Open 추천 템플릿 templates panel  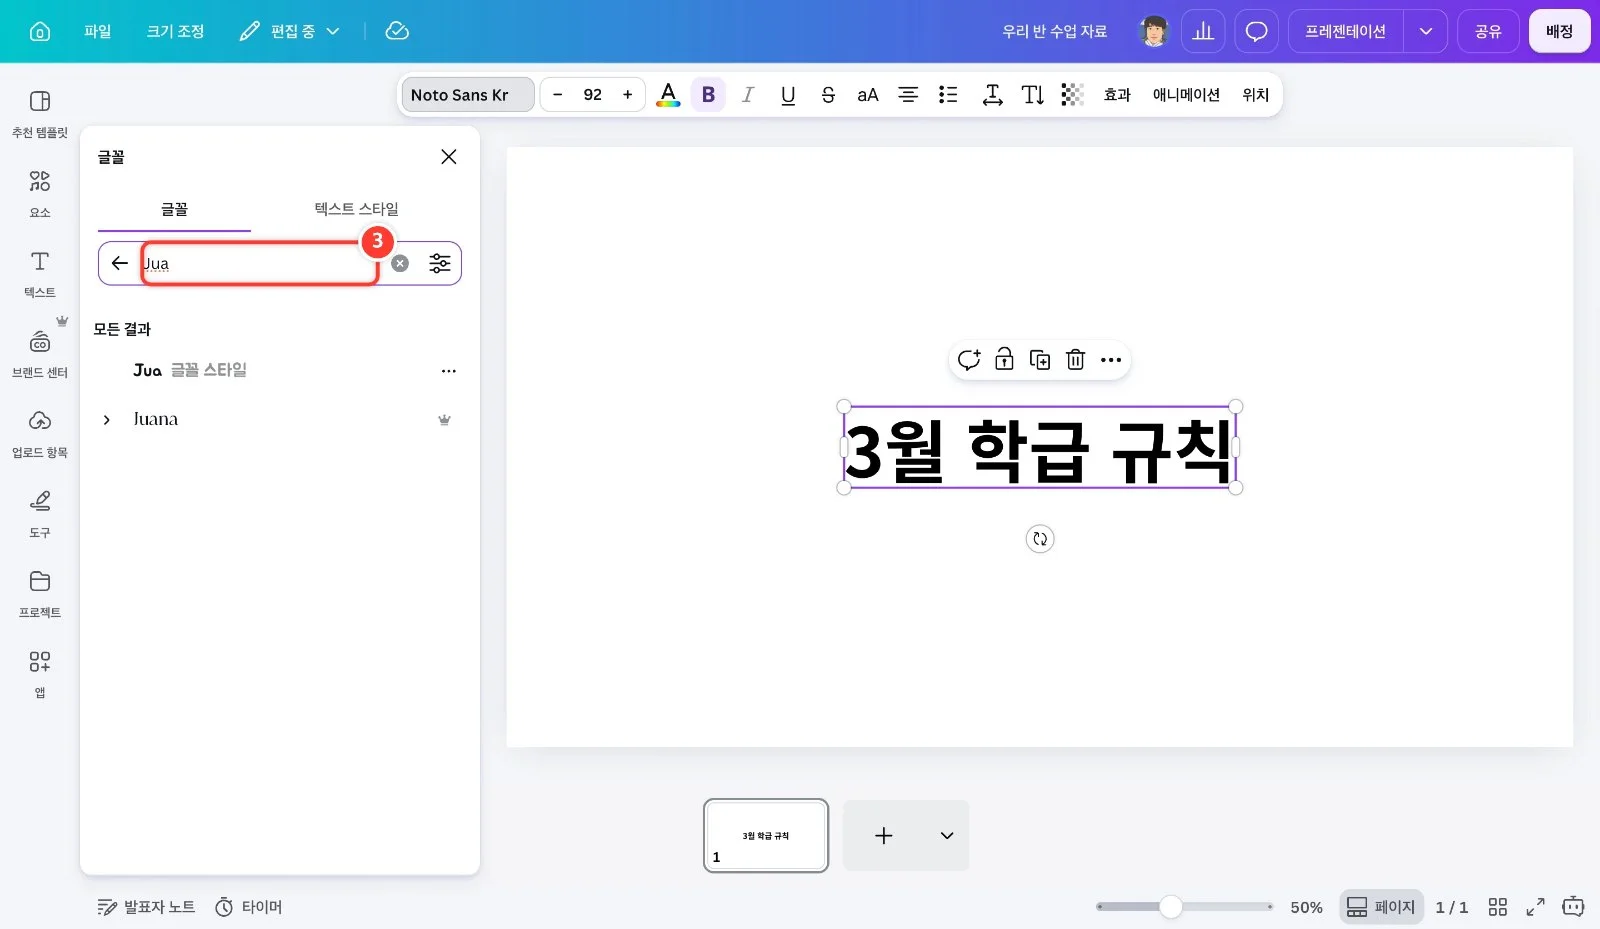40,113
